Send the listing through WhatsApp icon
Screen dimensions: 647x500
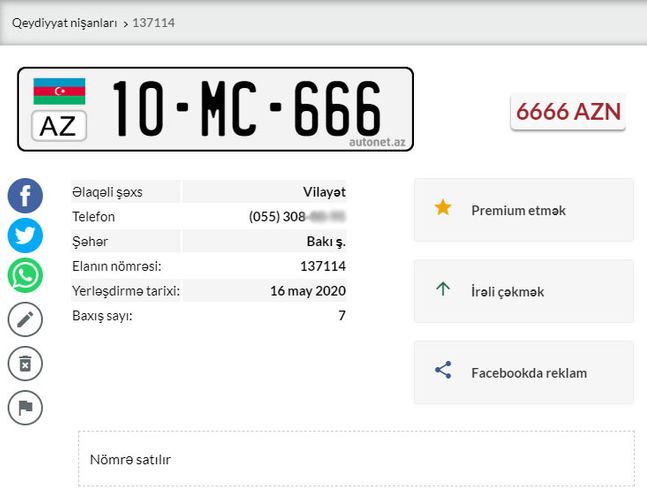pyautogui.click(x=25, y=275)
